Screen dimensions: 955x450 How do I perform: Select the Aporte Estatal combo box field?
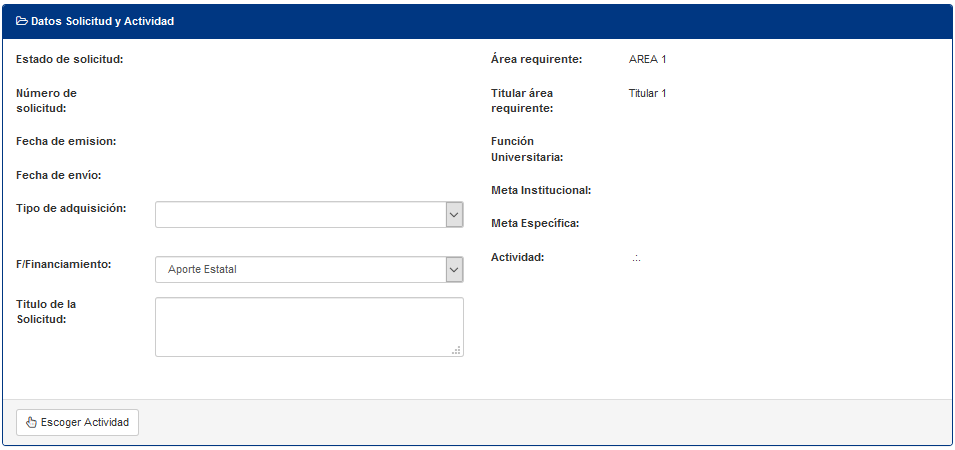click(309, 270)
